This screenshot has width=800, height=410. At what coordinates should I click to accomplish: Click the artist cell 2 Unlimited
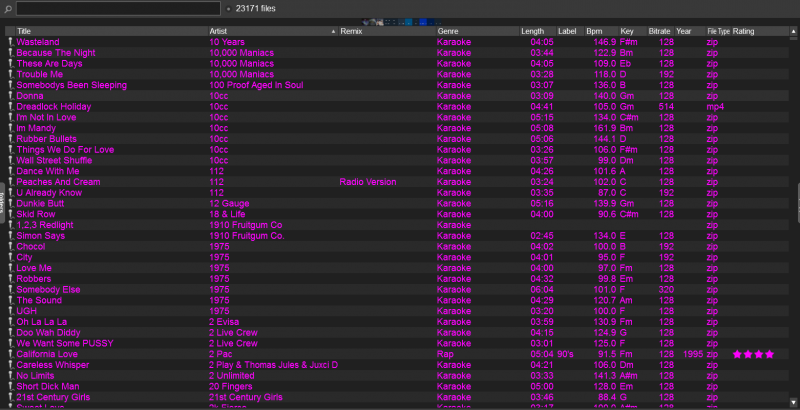(x=232, y=375)
